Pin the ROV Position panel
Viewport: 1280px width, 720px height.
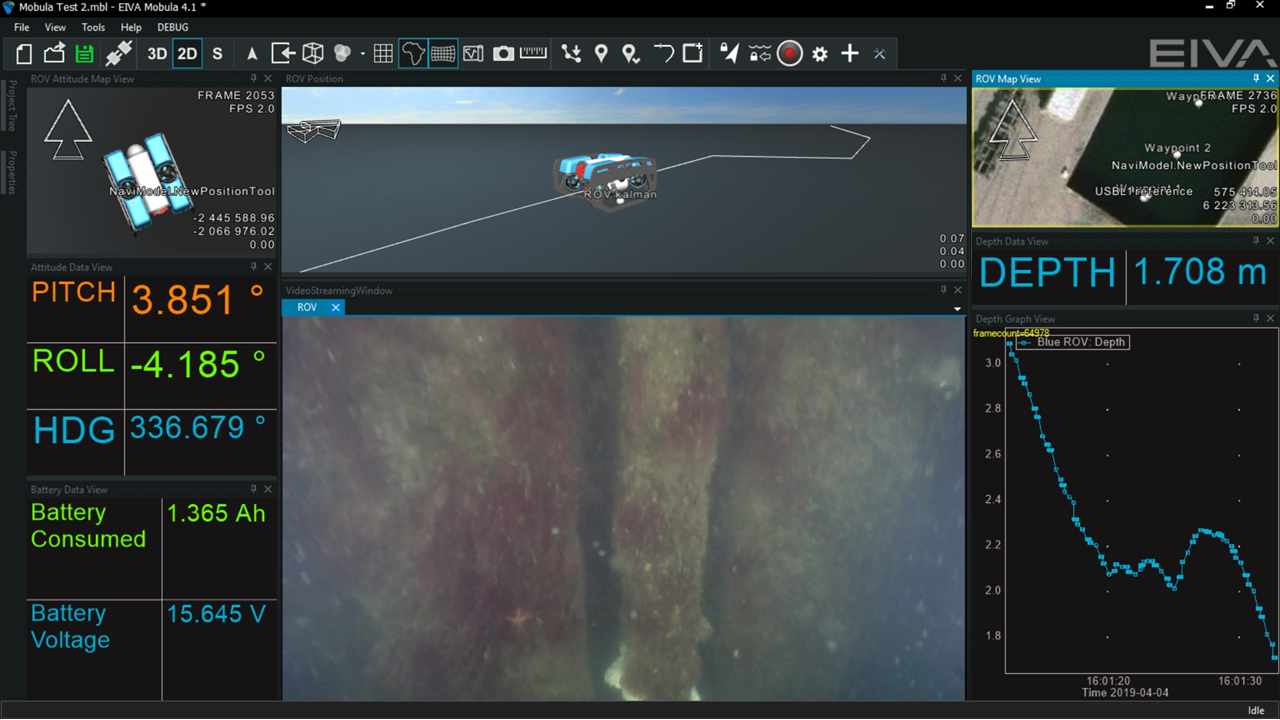tap(943, 79)
